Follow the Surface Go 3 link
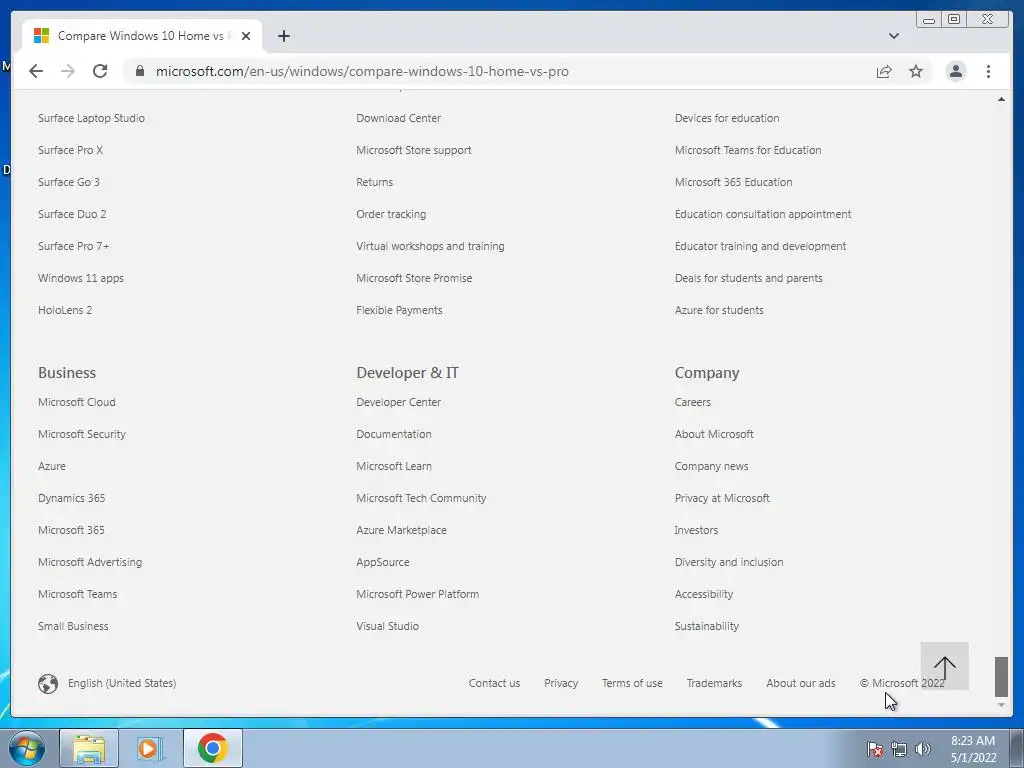Screen dimensions: 1024x768 [69, 182]
